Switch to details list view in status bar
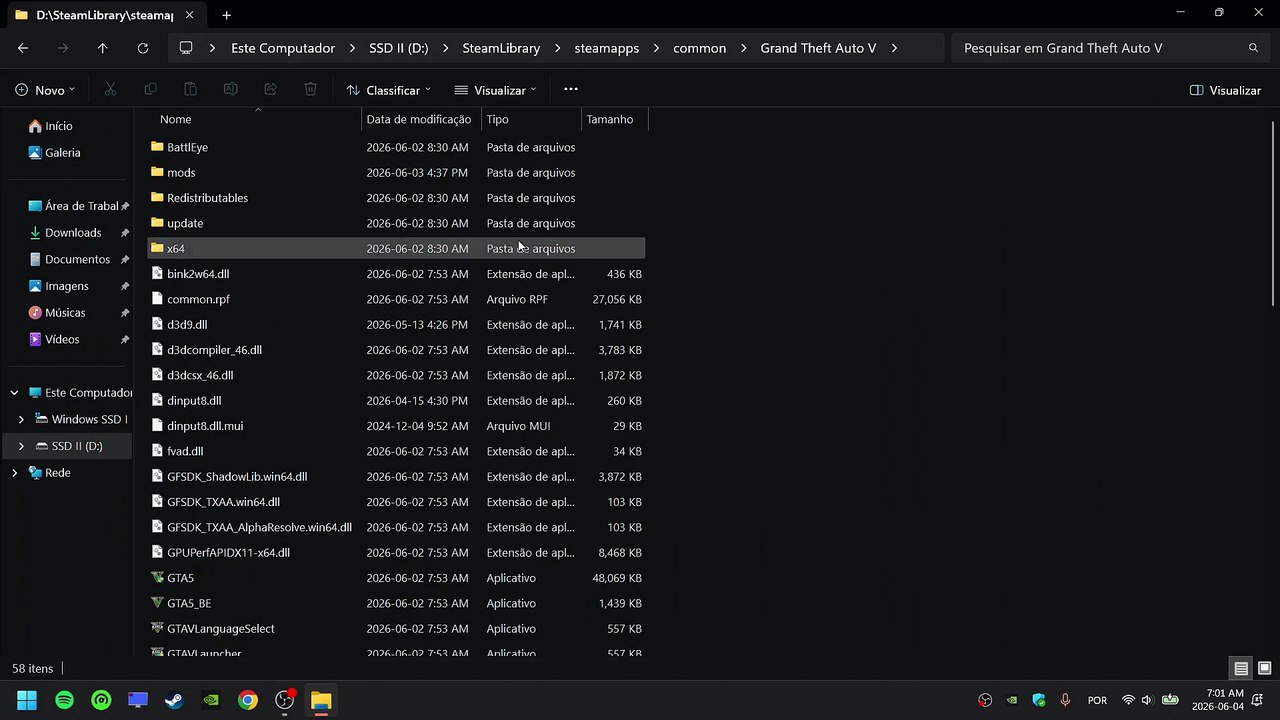This screenshot has width=1280, height=720. click(x=1241, y=669)
